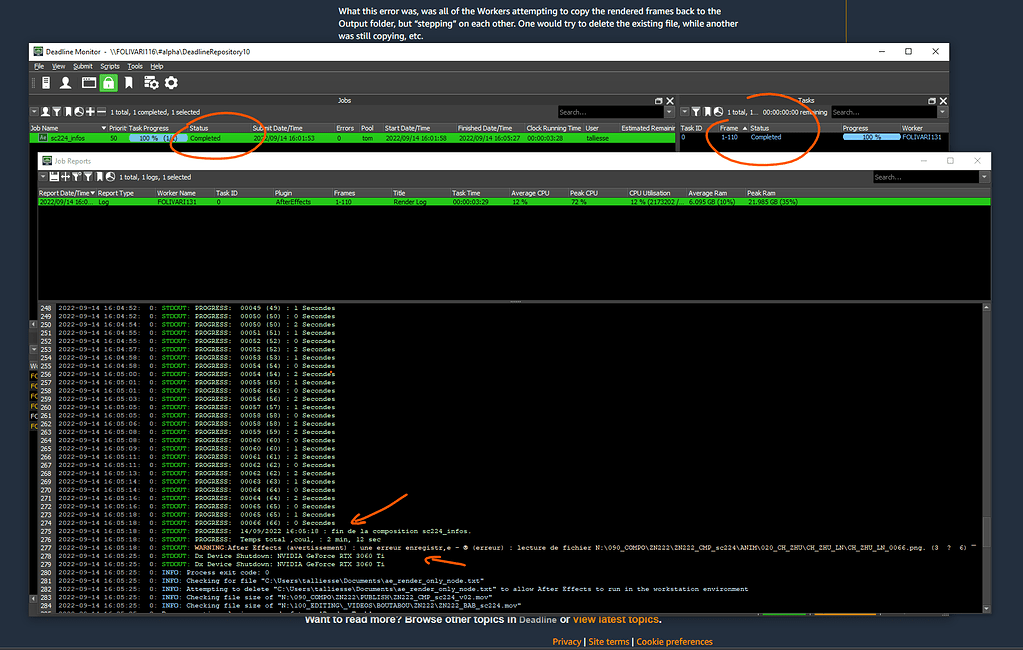Image resolution: width=1023 pixels, height=650 pixels.
Task: Select the clock filter icon in the Tasks panel
Action: [718, 111]
